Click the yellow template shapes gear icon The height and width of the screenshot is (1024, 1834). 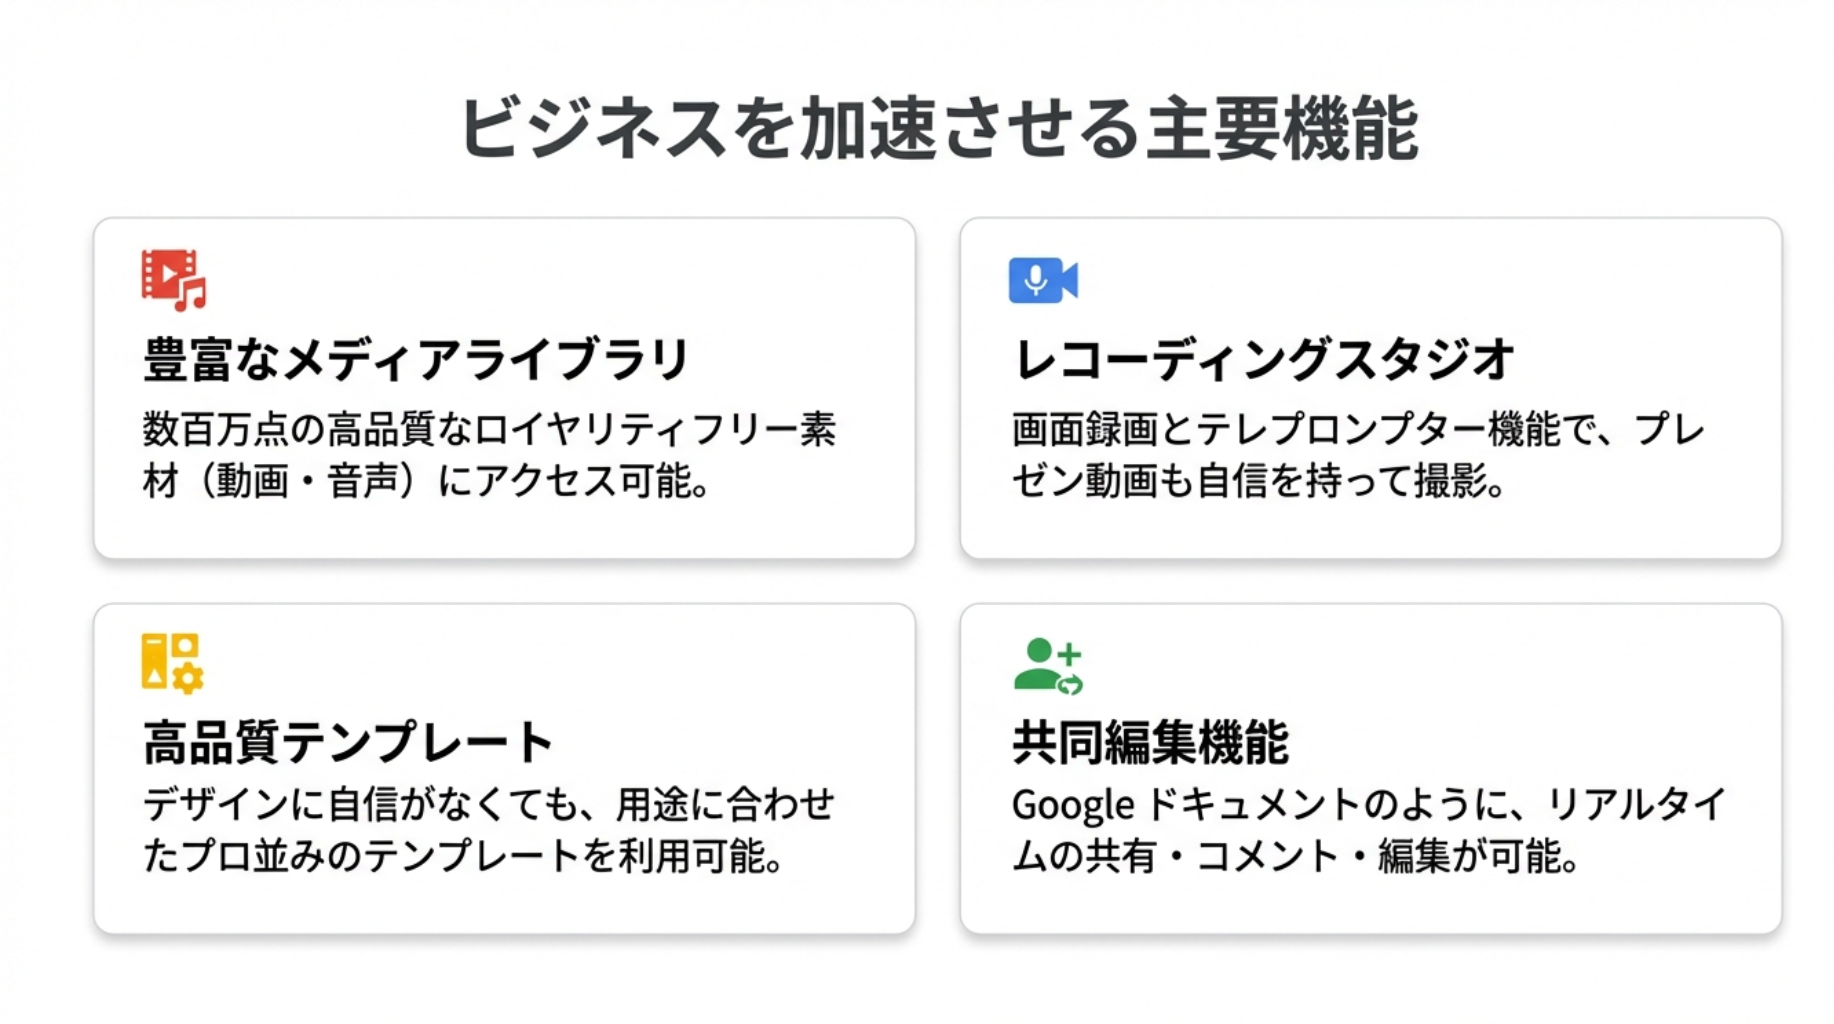tap(172, 662)
